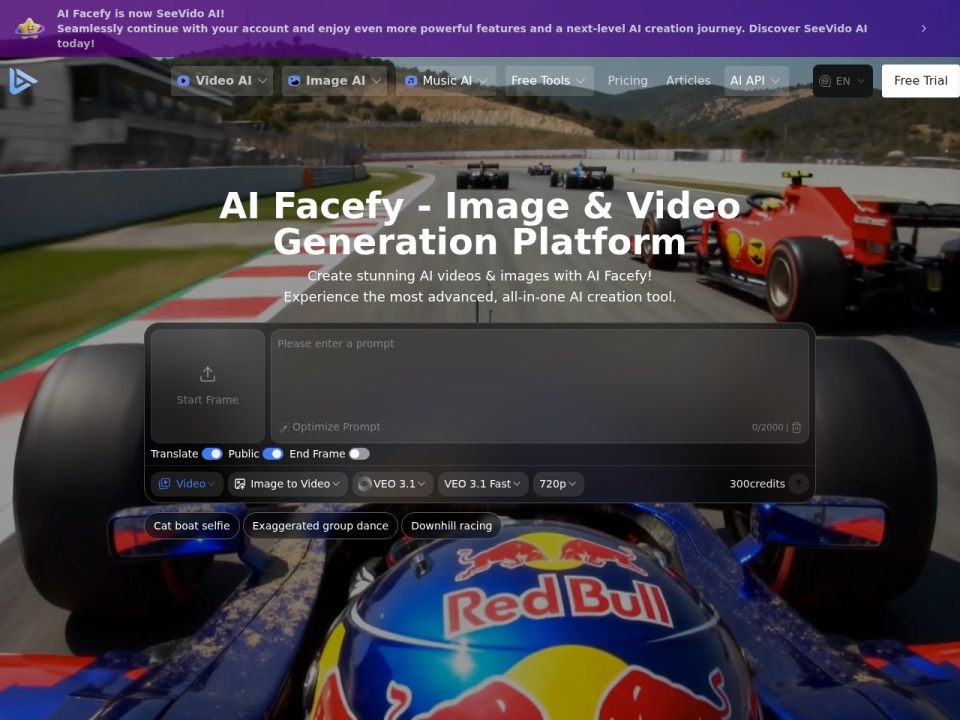Expand the Free Tools menu
Viewport: 960px width, 720px height.
(549, 81)
